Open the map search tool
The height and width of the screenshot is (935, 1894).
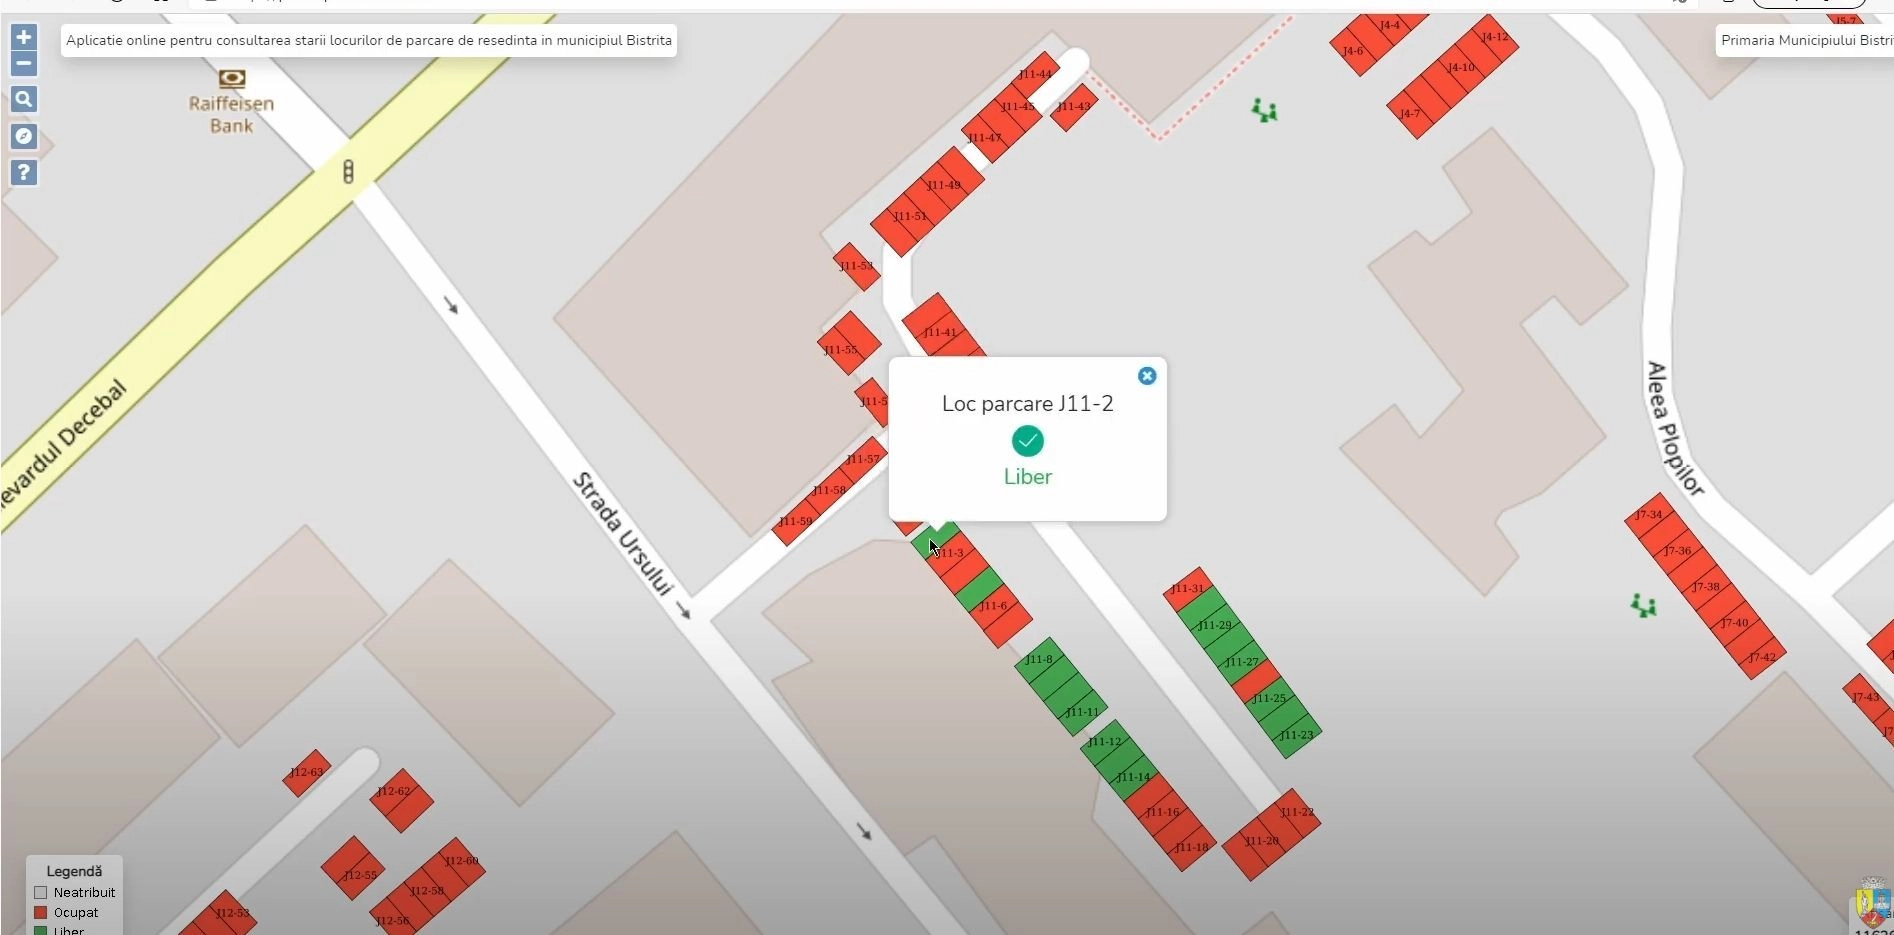coord(24,100)
